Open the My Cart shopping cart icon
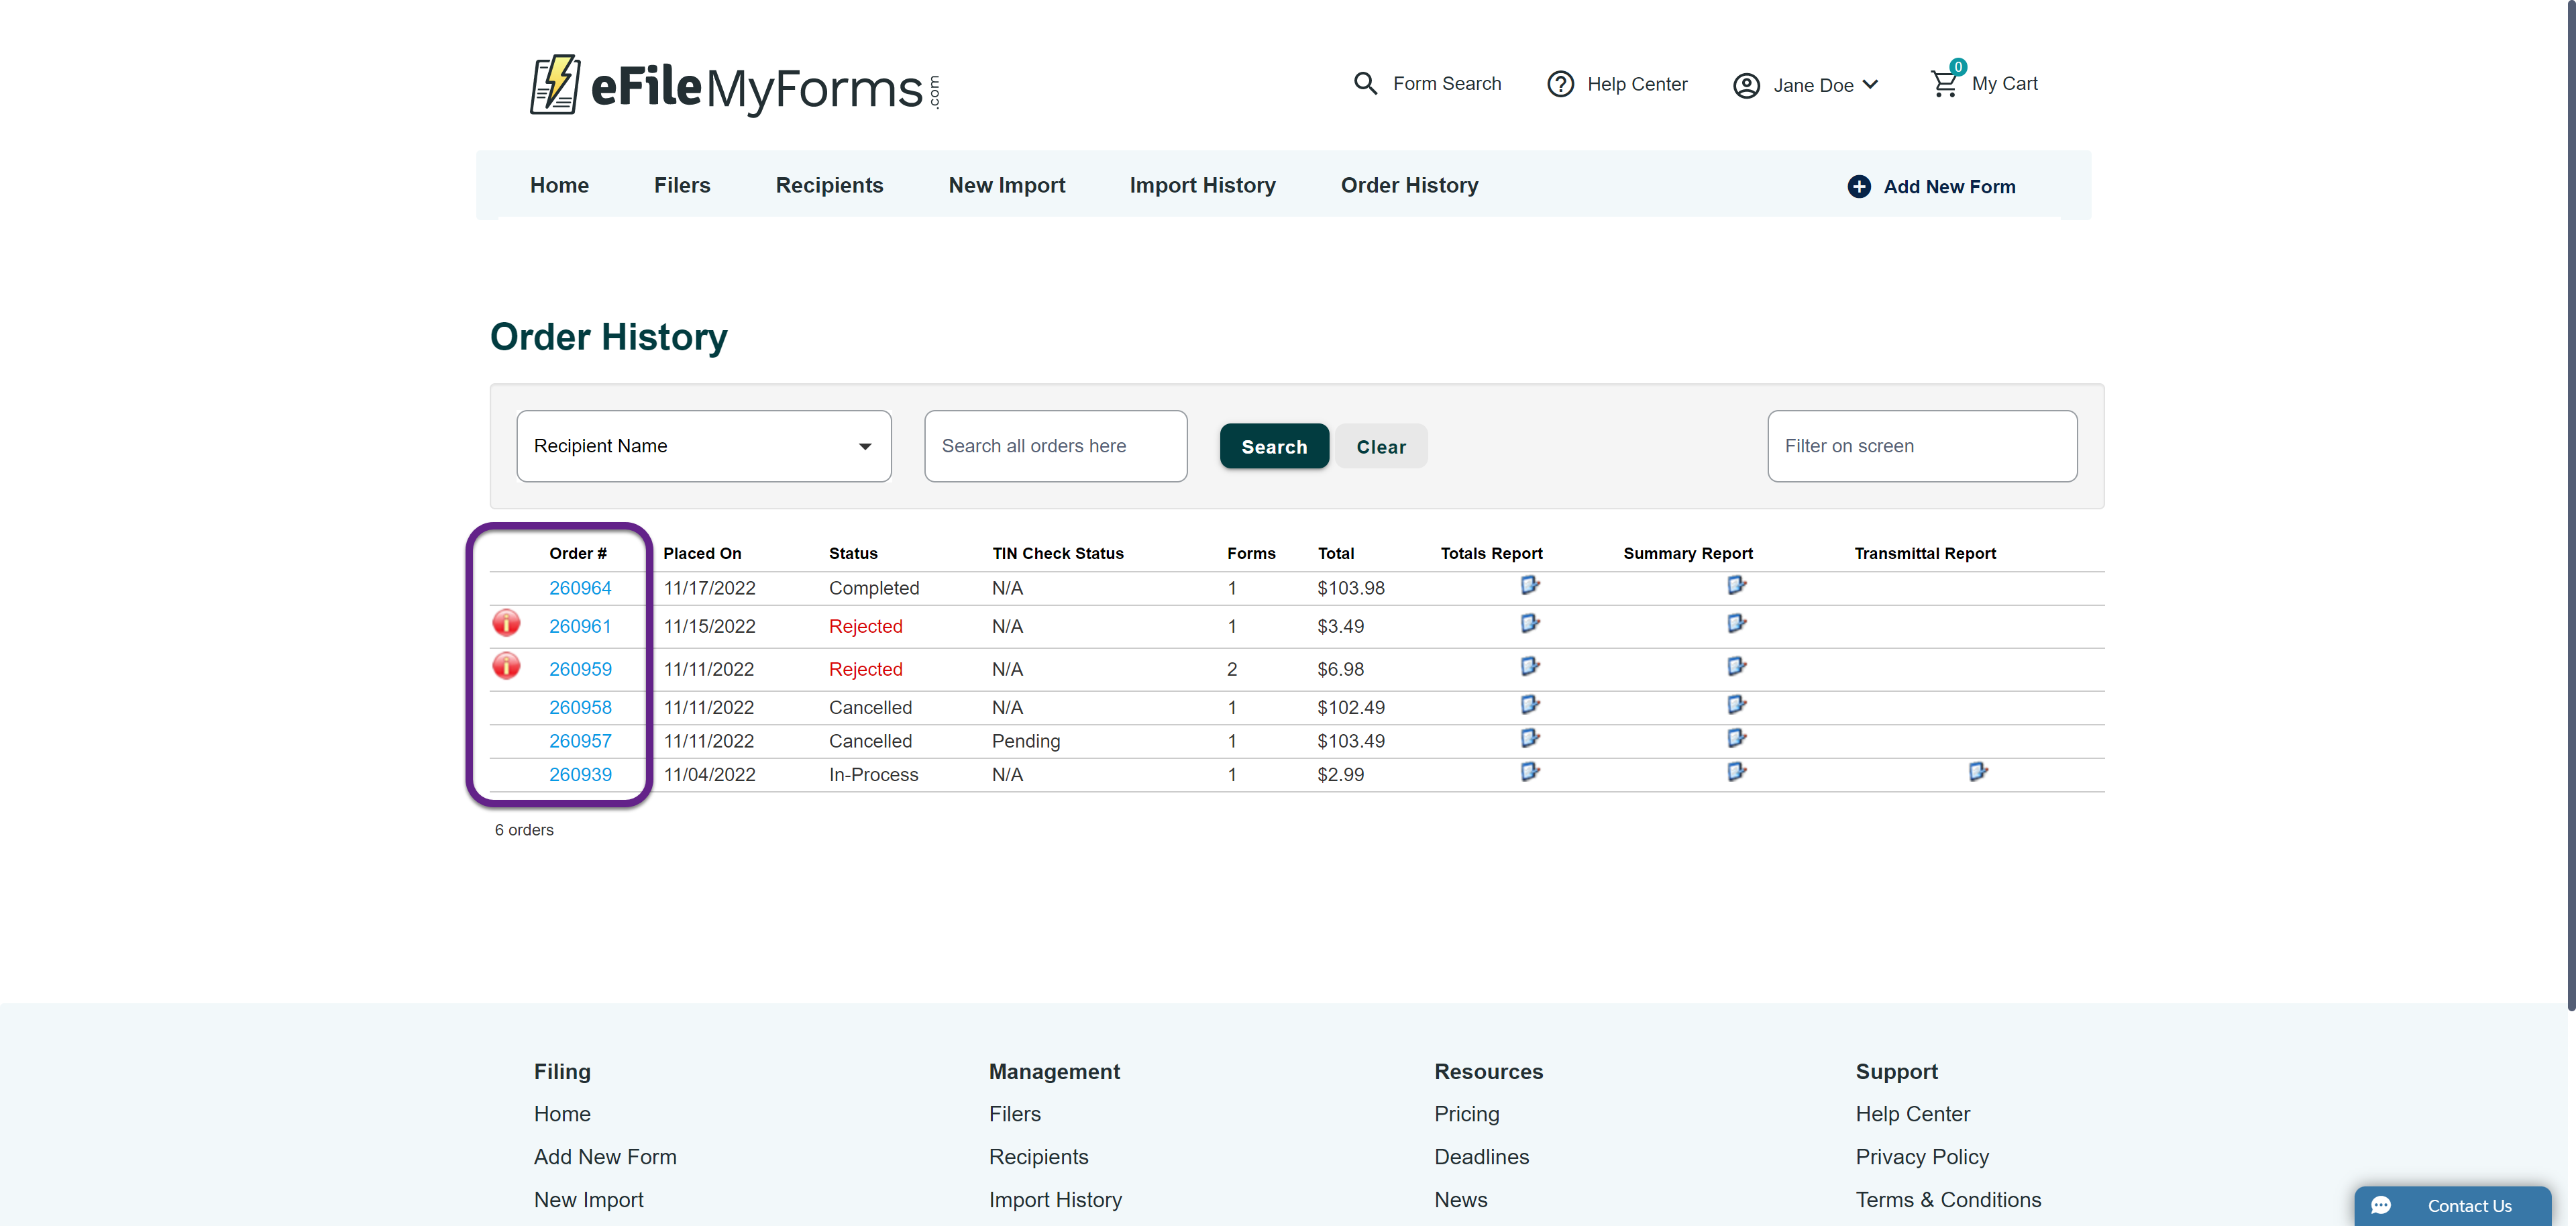This screenshot has width=2576, height=1226. (1944, 84)
